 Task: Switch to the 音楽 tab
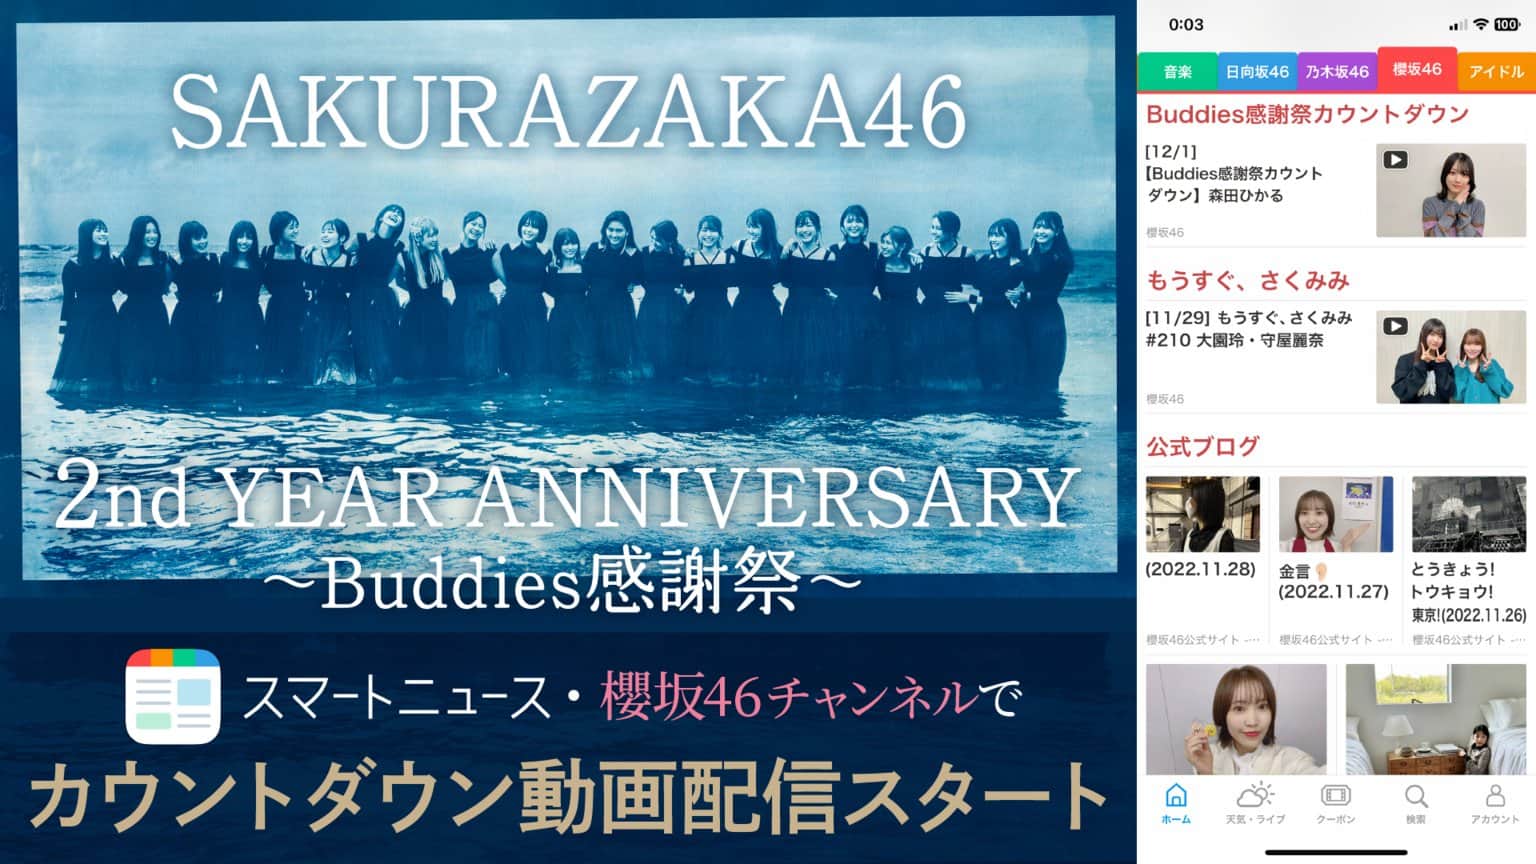(x=1177, y=72)
